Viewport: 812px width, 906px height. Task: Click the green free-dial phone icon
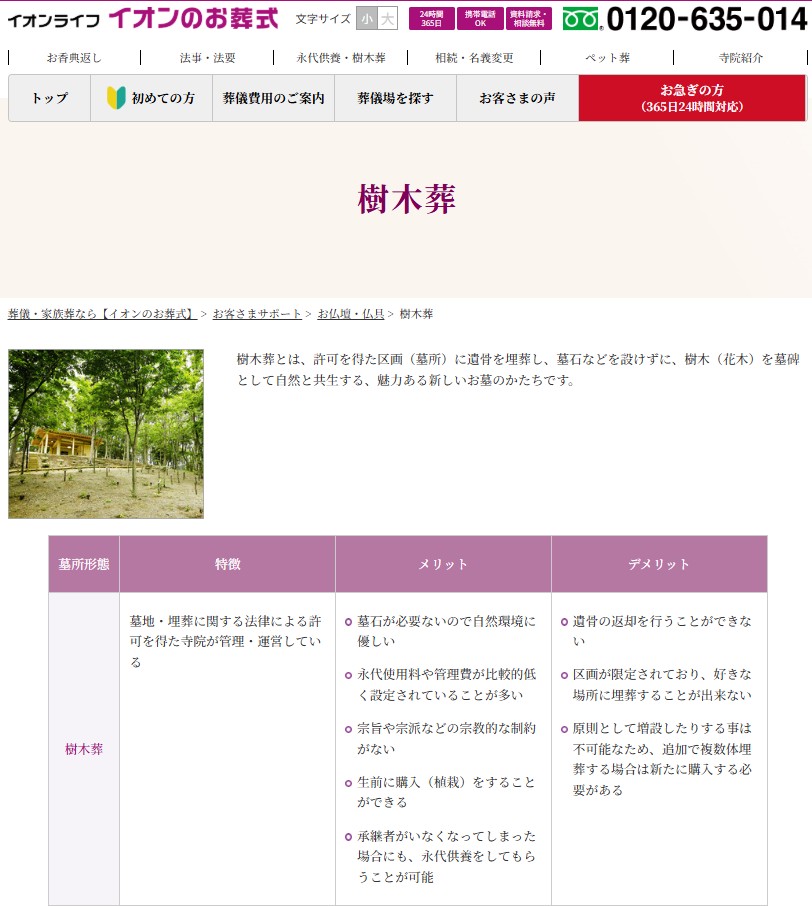click(x=581, y=19)
